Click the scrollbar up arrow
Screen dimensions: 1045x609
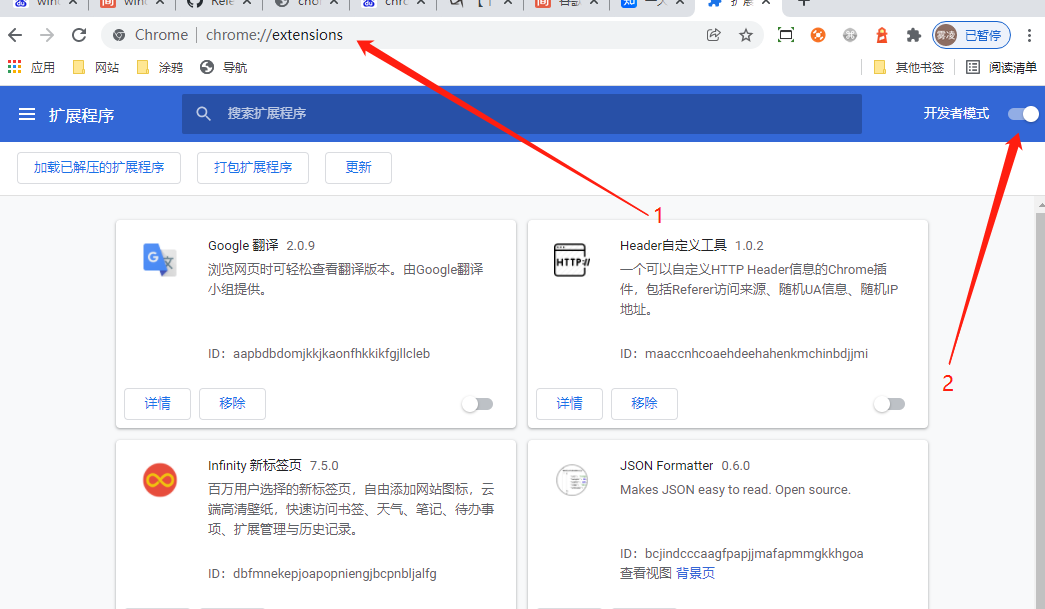tap(1040, 206)
